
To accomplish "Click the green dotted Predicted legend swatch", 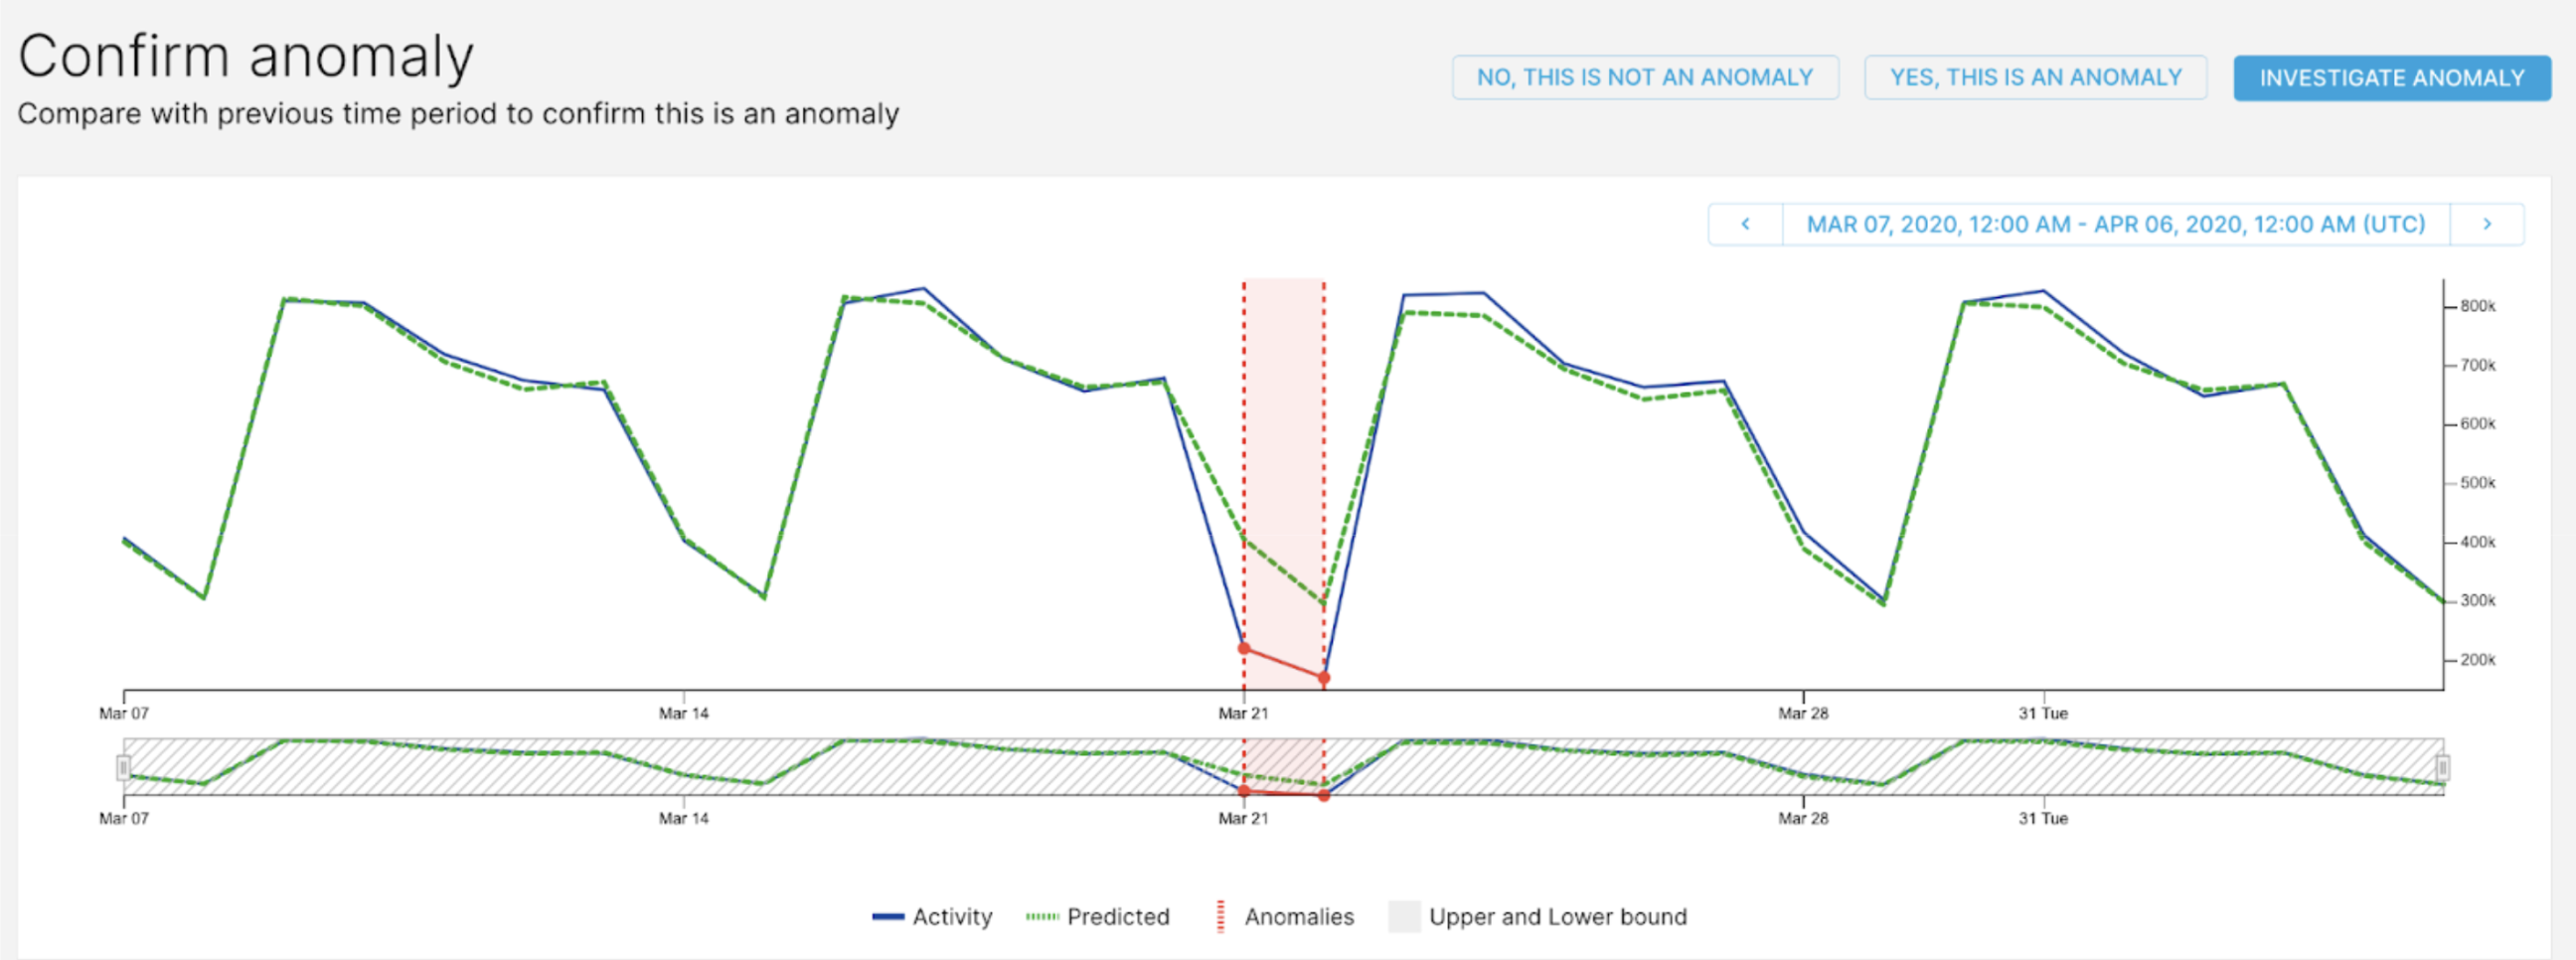I will [x=1042, y=917].
